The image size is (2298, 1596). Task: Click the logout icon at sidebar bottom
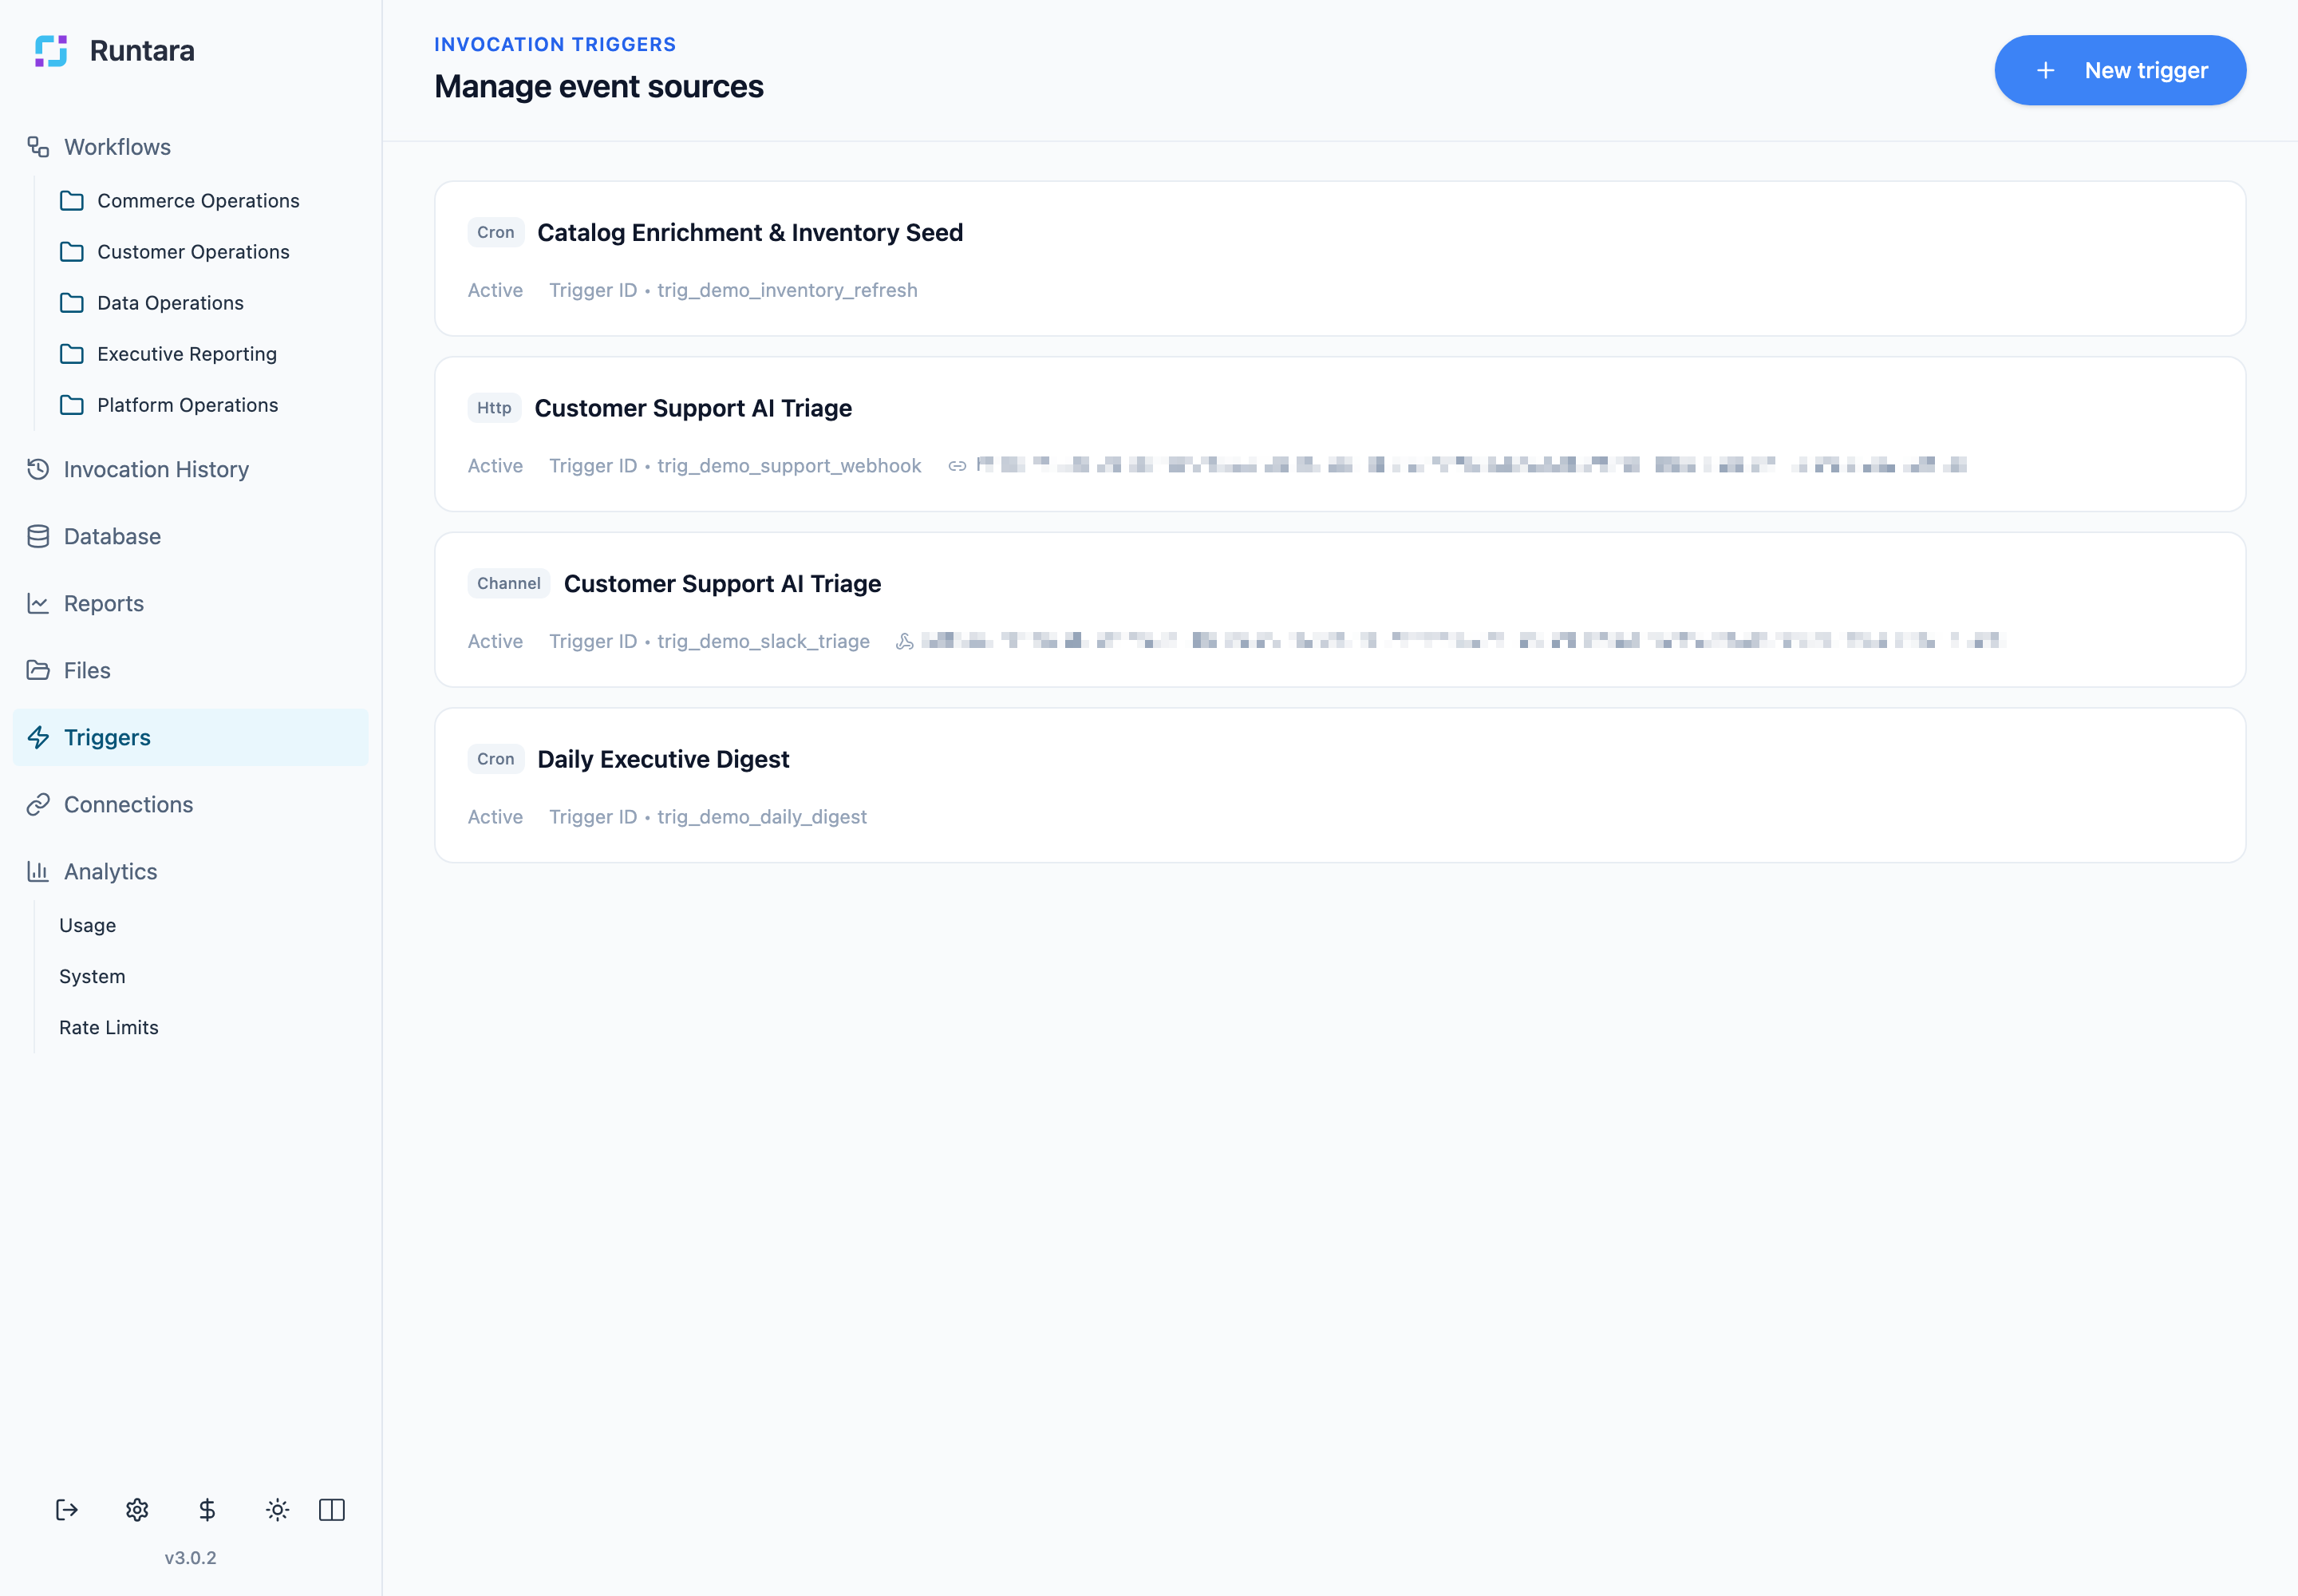[67, 1509]
